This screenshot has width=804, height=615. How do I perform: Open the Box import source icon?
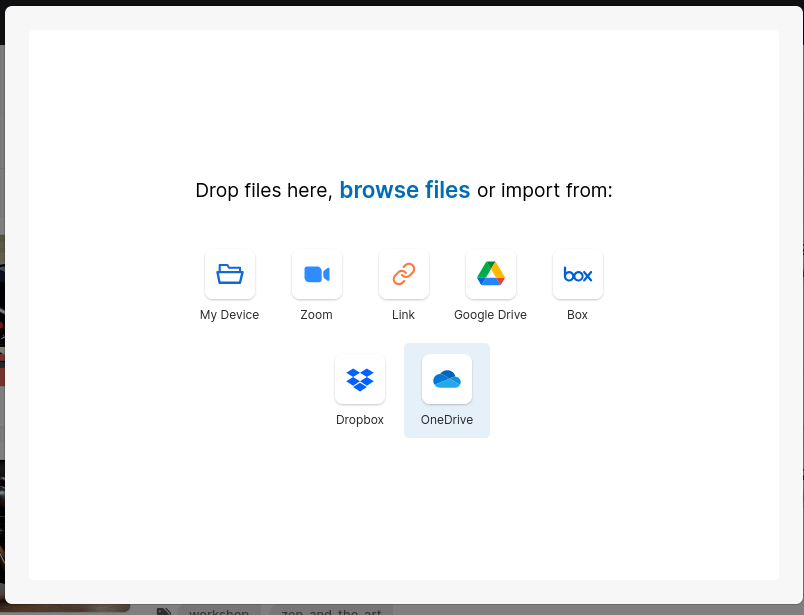[578, 274]
